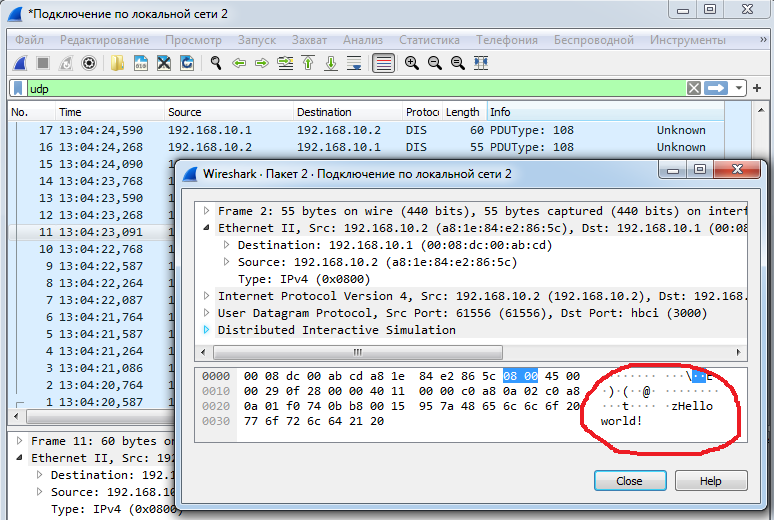Select Type: IPv4 (0x0800) line in dialog

tap(304, 279)
